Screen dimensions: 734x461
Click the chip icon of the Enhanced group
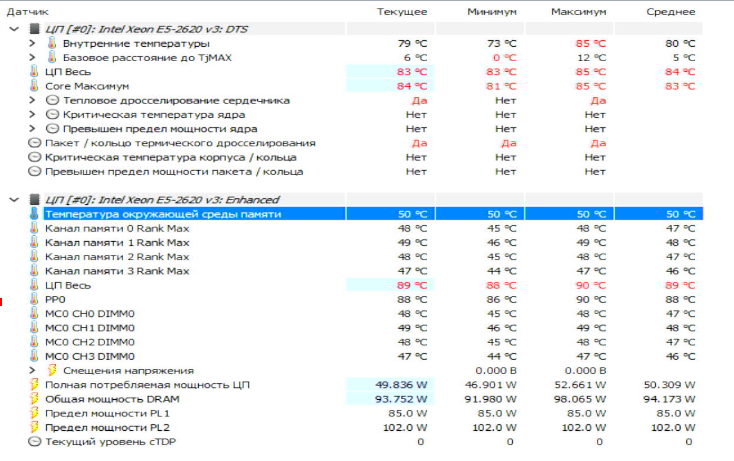point(34,200)
